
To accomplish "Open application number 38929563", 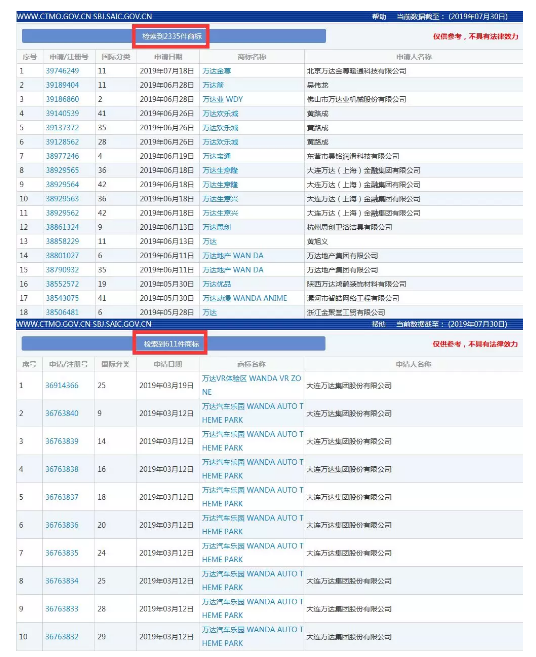I will coord(62,199).
